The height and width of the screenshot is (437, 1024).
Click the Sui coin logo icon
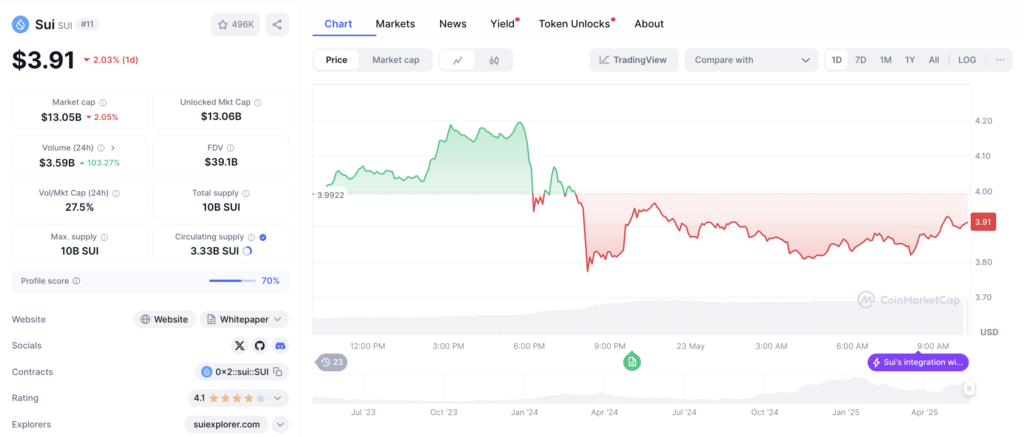coord(21,25)
